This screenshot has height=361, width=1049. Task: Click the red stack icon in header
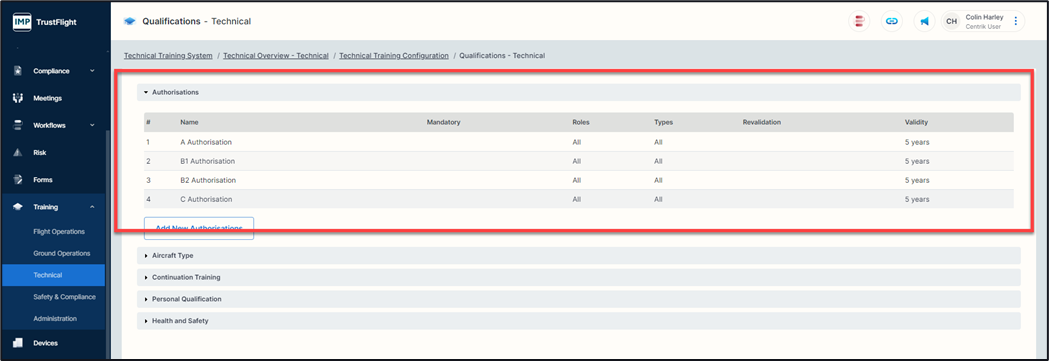(859, 21)
